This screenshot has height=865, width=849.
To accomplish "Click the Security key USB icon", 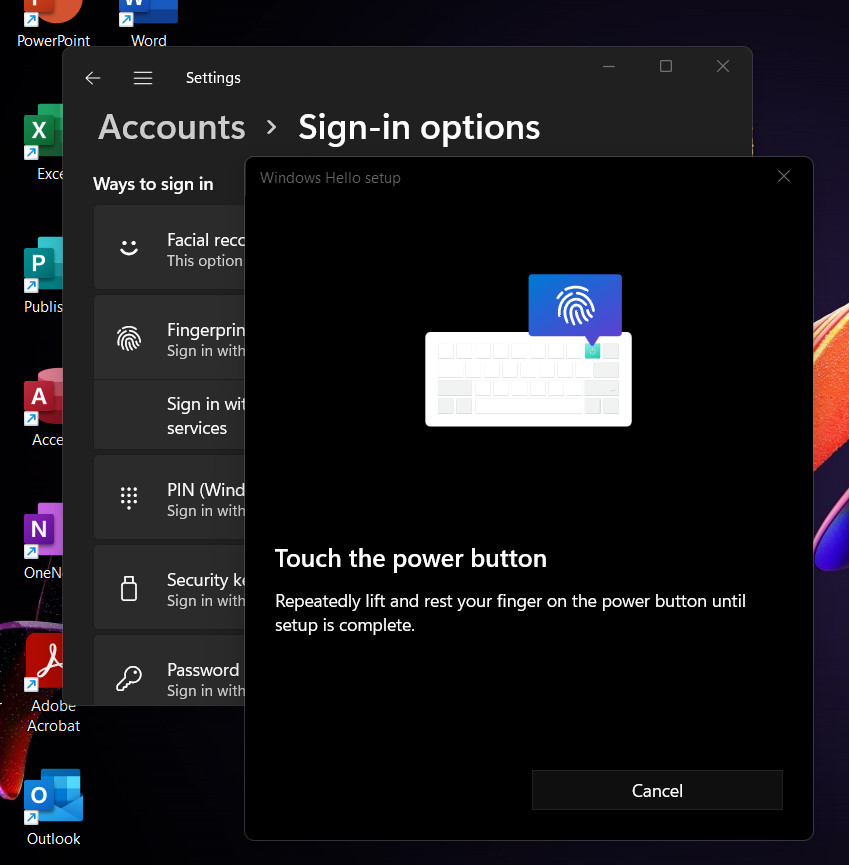I will pos(129,588).
